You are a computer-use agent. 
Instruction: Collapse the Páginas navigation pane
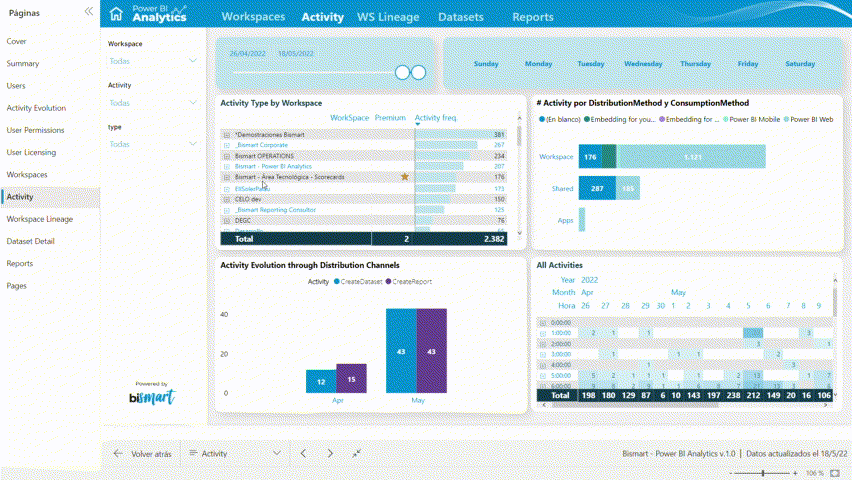point(89,12)
